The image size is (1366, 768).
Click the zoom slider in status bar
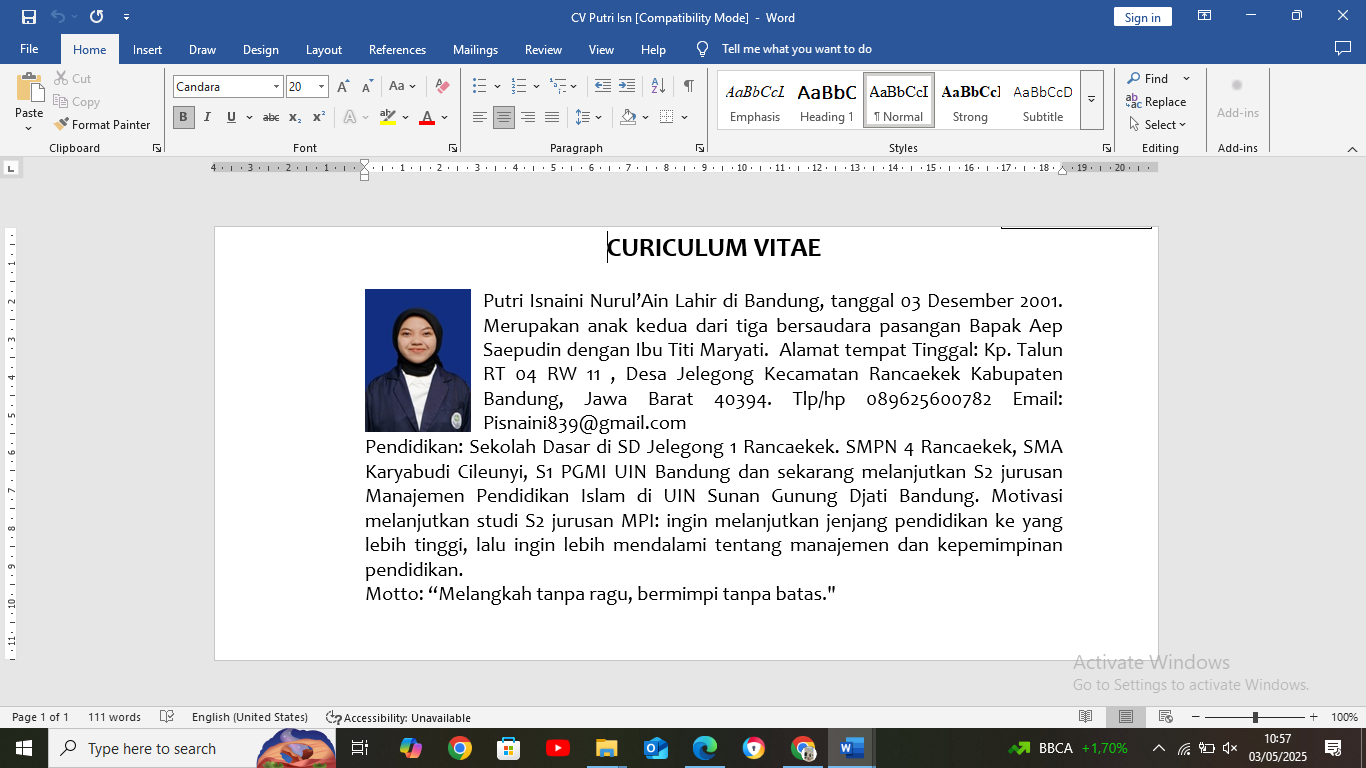tap(1255, 717)
